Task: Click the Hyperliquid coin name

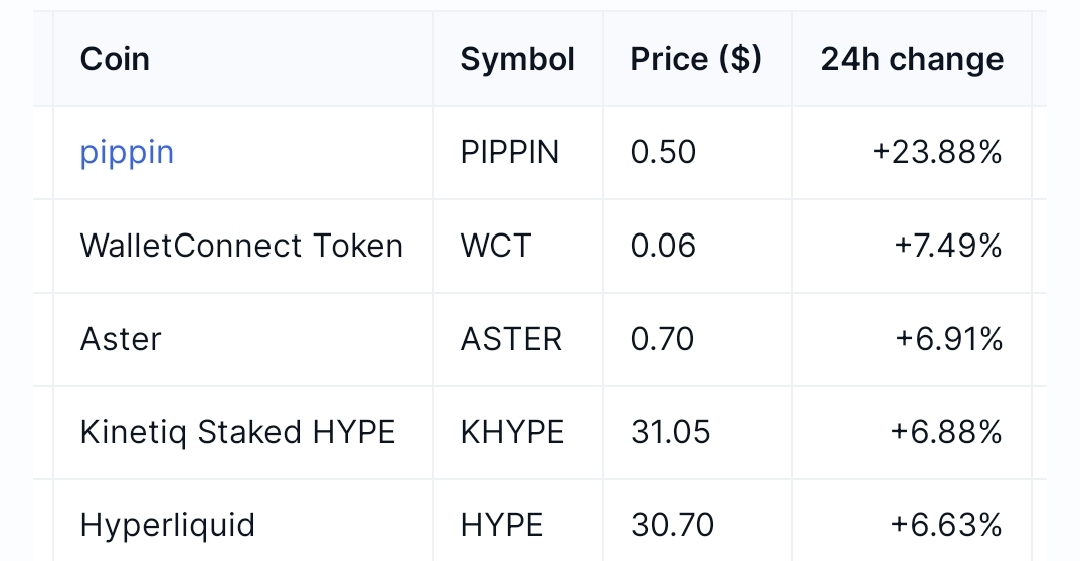Action: pos(167,525)
